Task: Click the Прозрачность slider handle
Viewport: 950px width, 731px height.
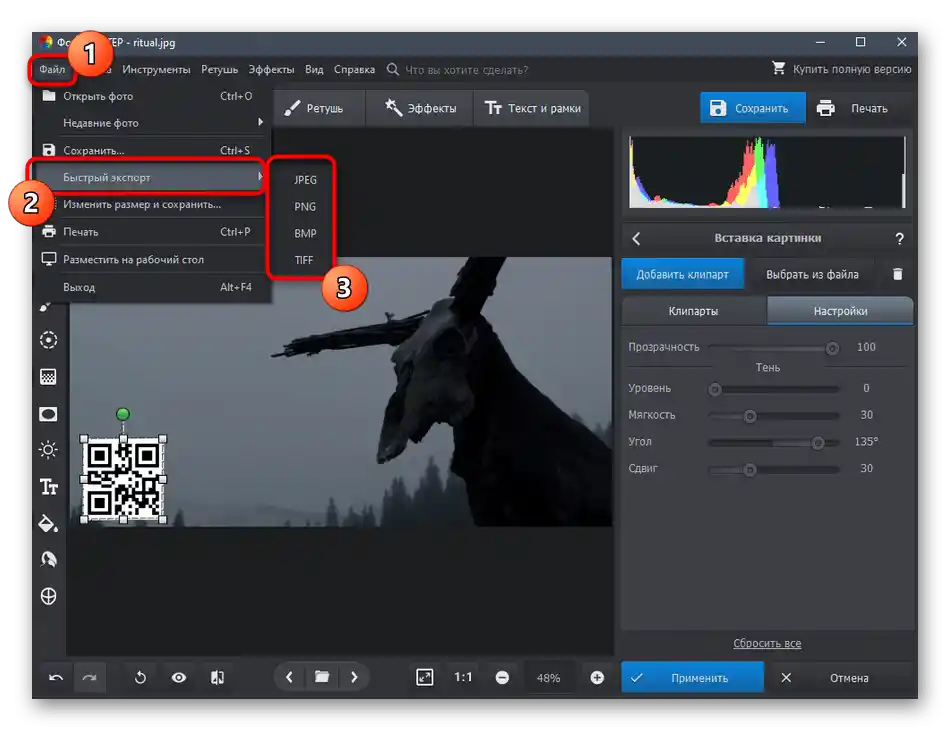Action: pos(831,348)
